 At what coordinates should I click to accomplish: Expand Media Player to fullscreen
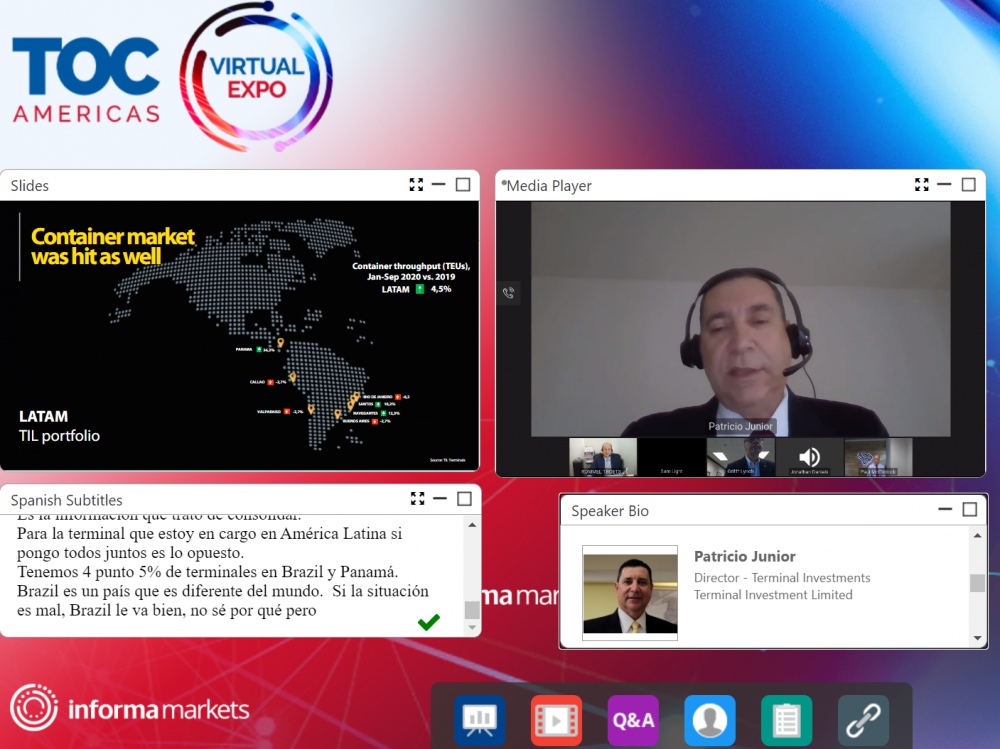(922, 185)
